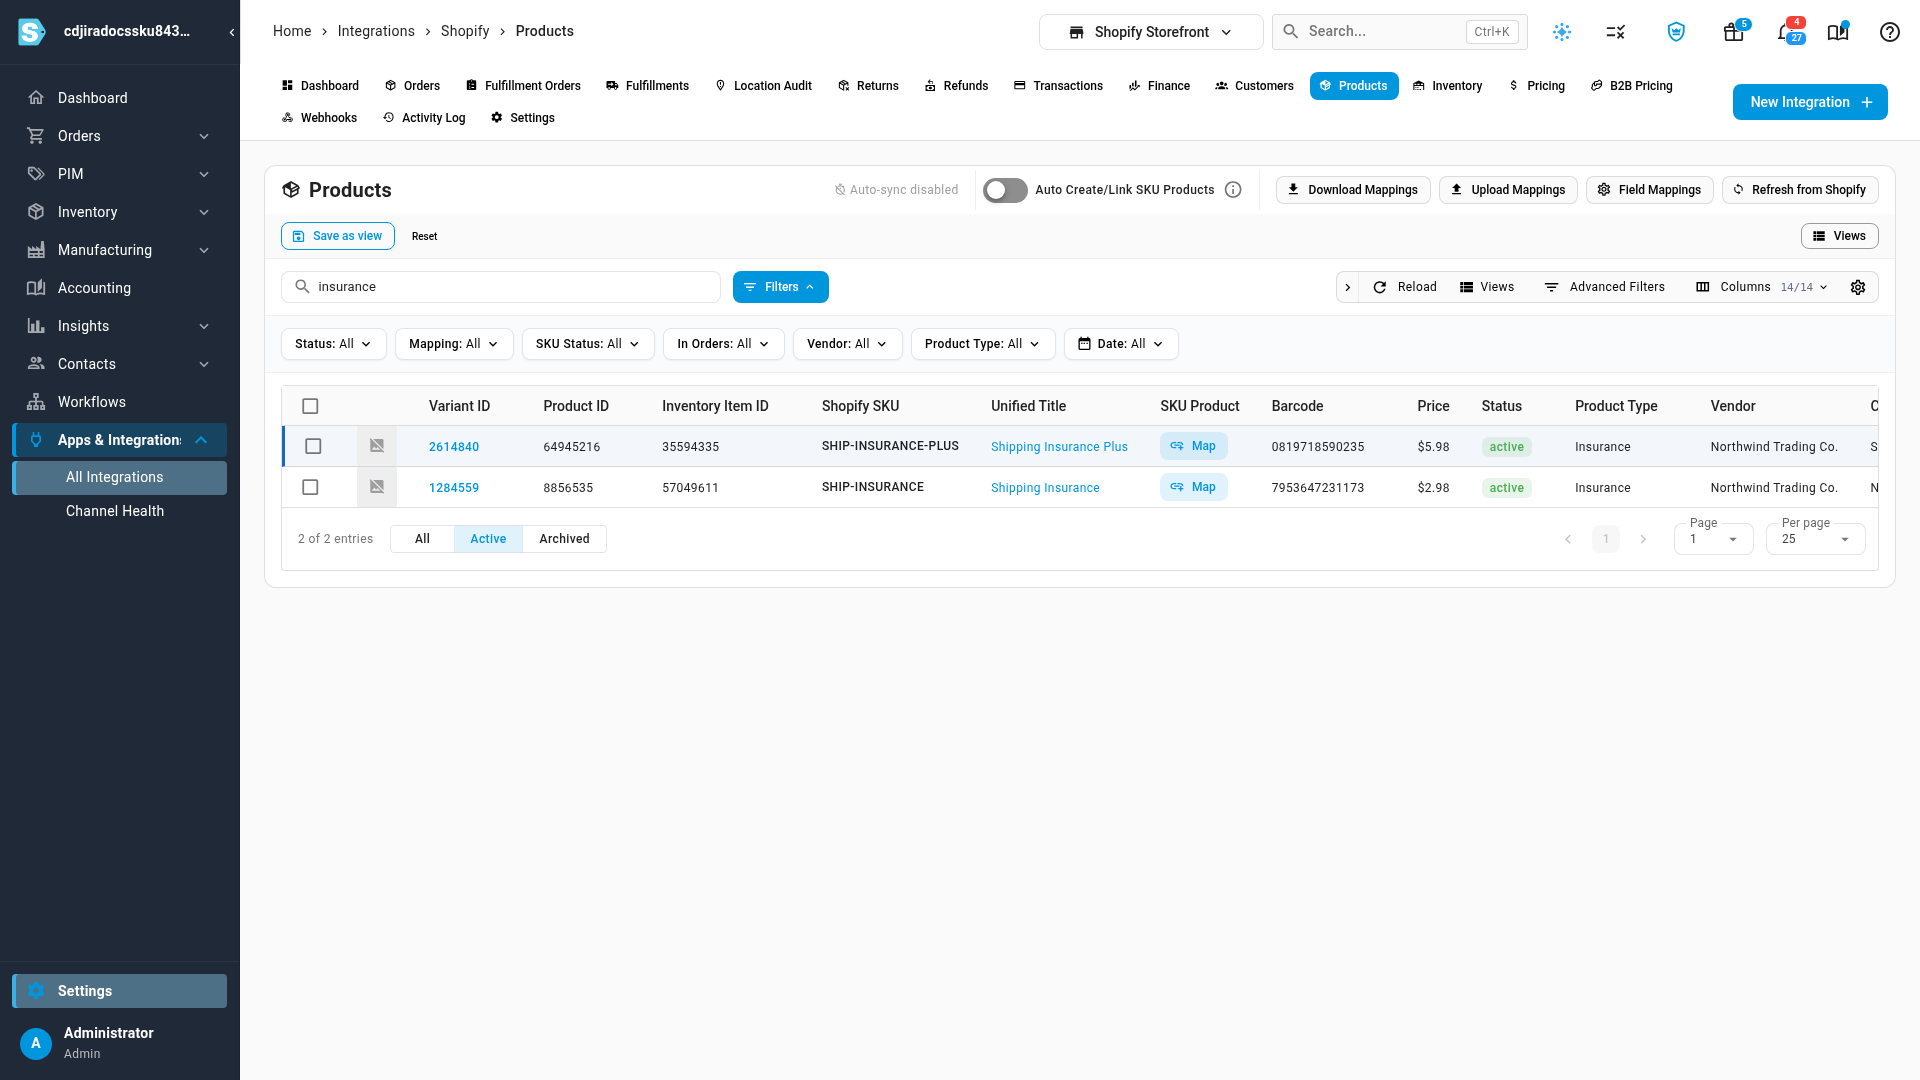
Task: Open the Page number dropdown
Action: 1714,539
